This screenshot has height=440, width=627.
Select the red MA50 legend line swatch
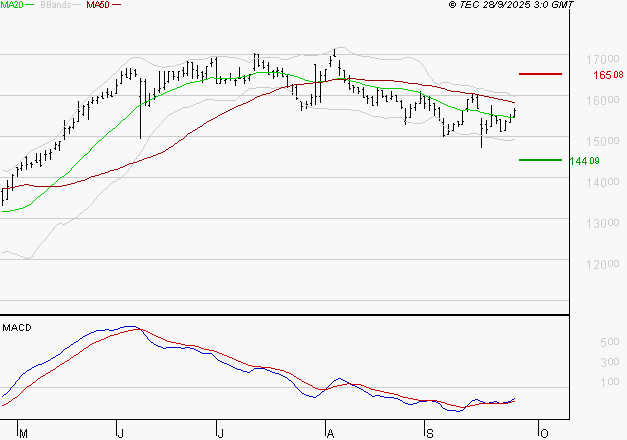[x=116, y=5]
